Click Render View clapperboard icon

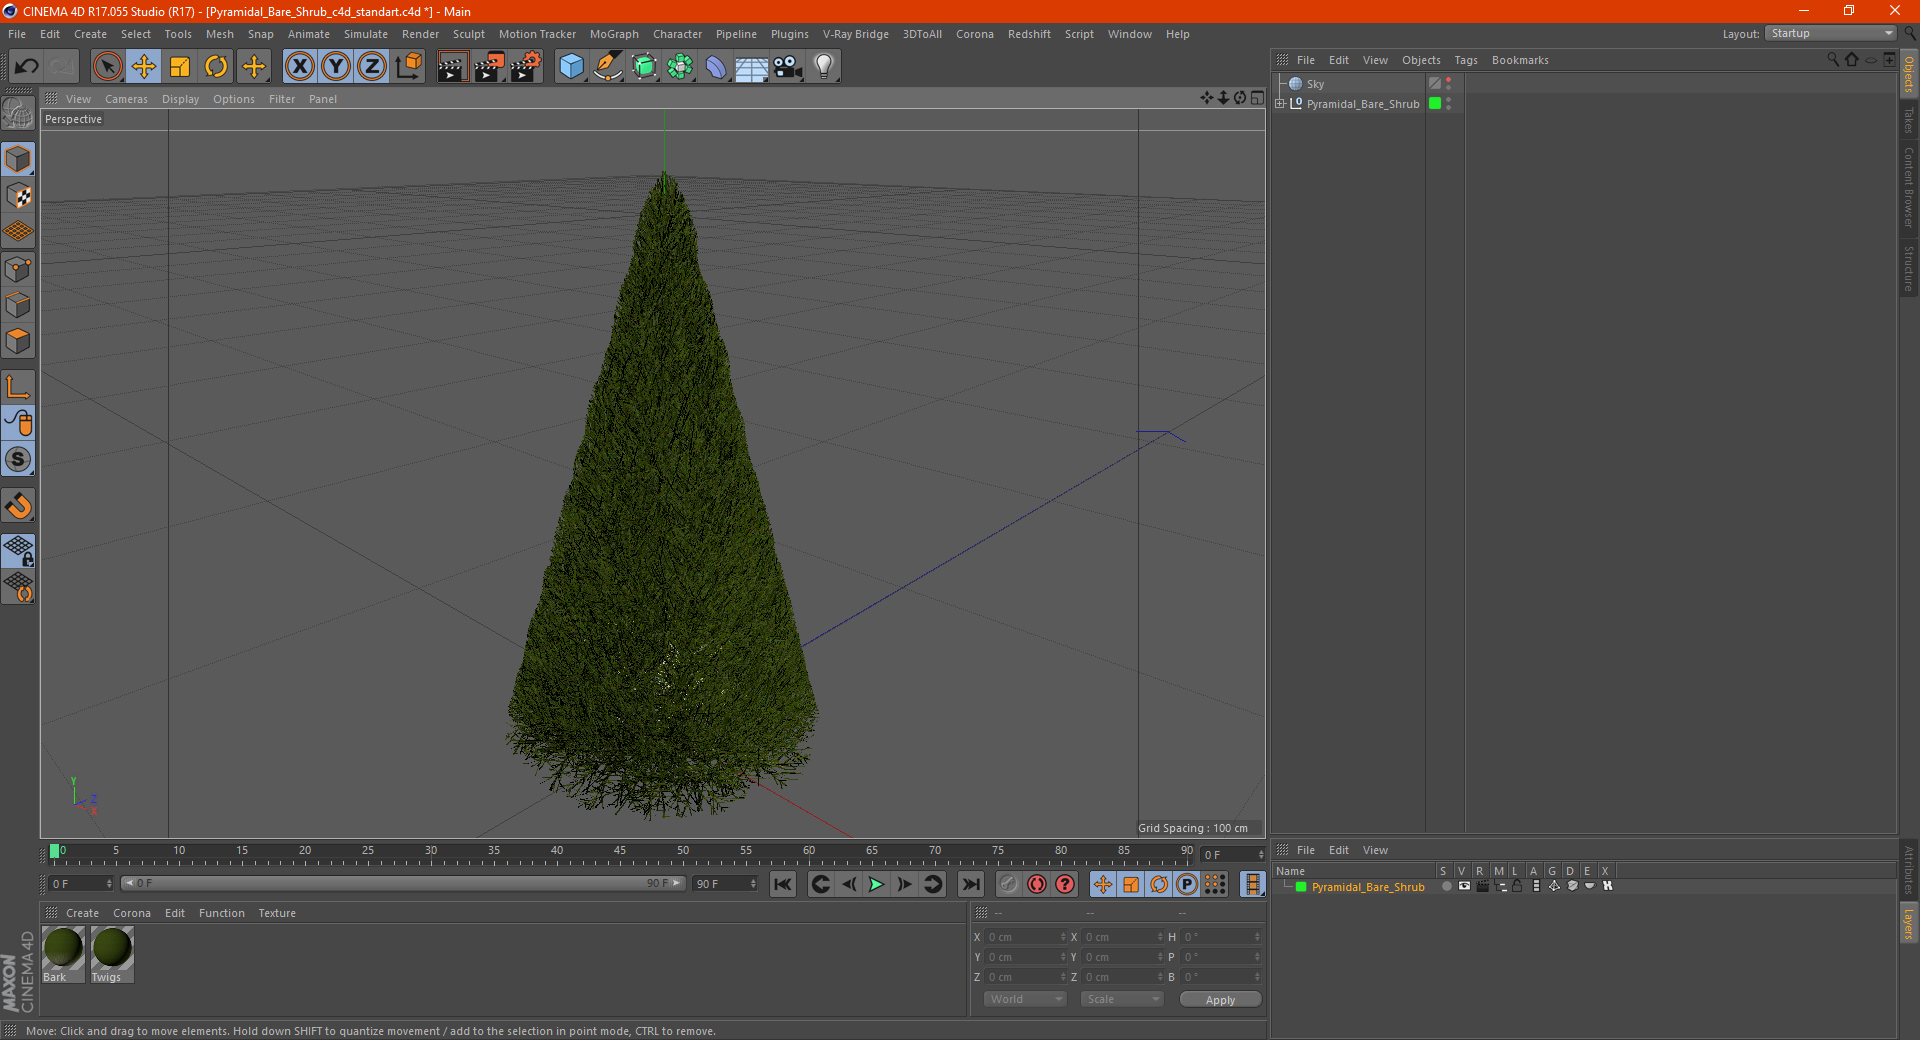pos(452,67)
